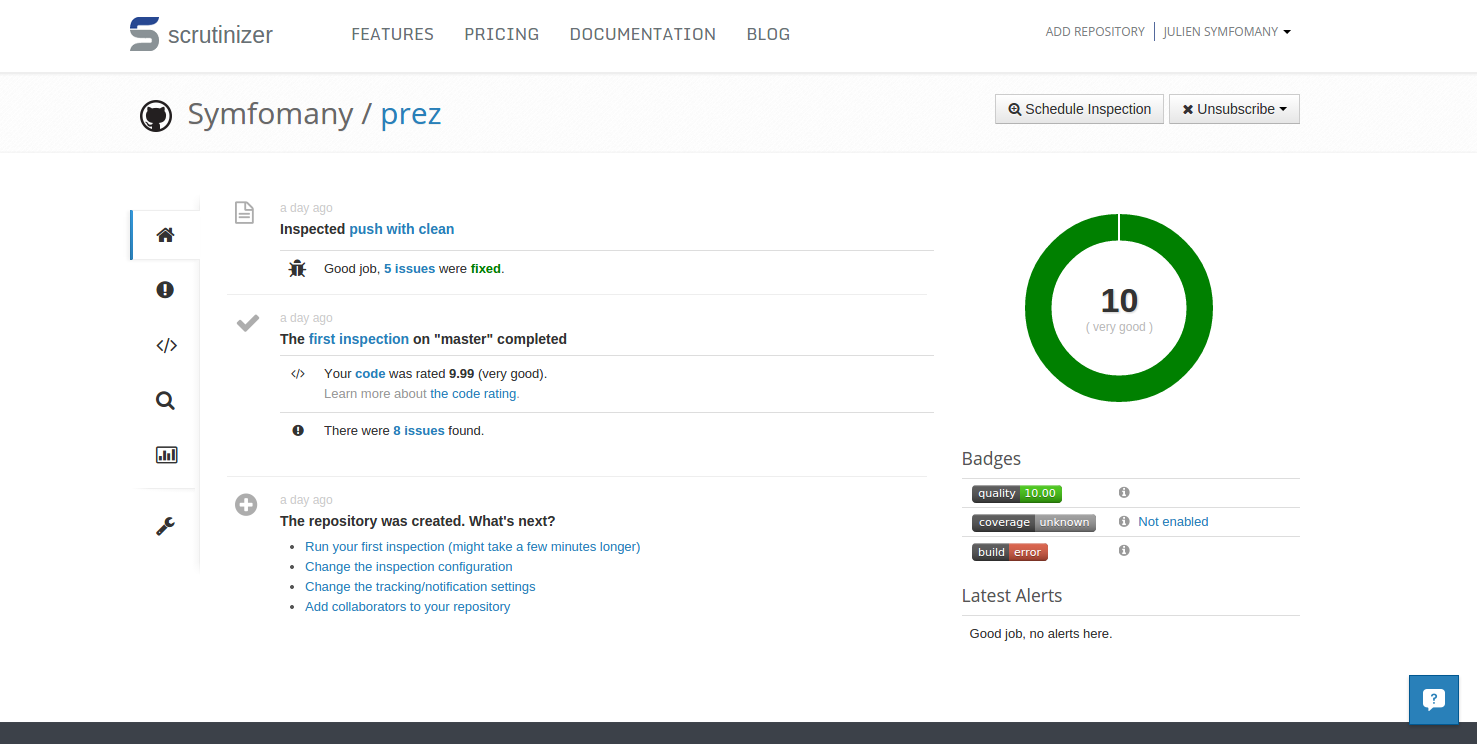This screenshot has width=1477, height=744.
Task: Click the Scrutinizer logo
Action: coord(201,34)
